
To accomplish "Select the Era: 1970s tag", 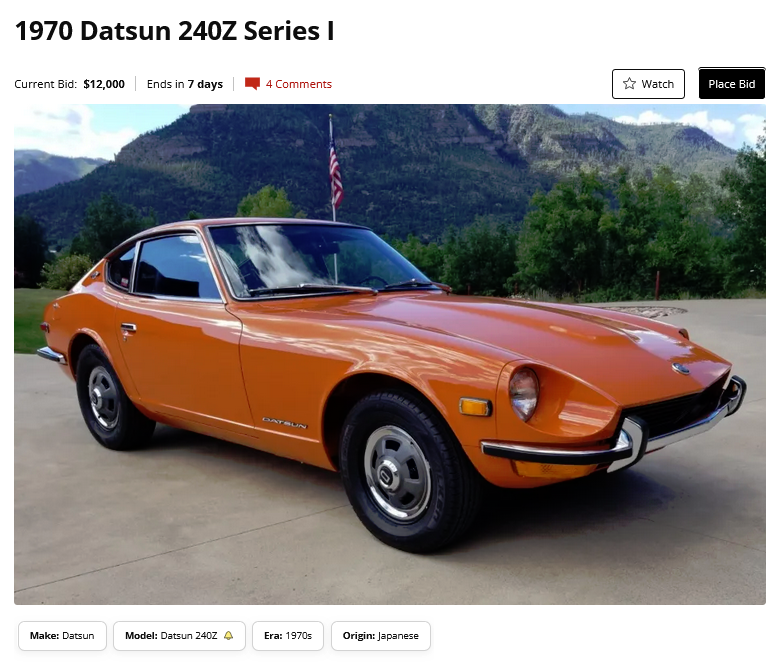I will 288,636.
